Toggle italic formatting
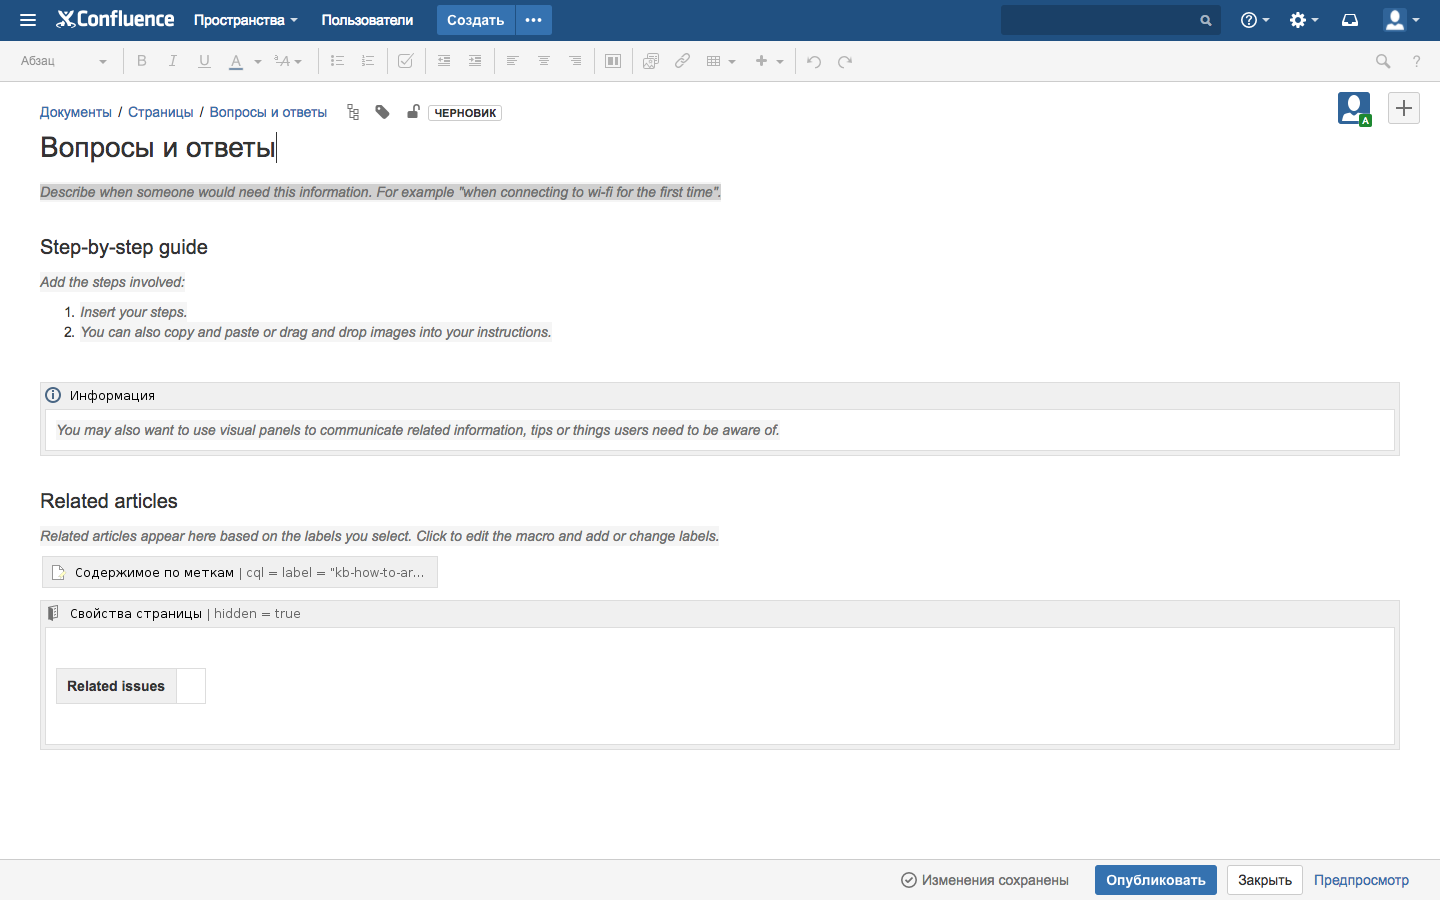 pyautogui.click(x=173, y=61)
